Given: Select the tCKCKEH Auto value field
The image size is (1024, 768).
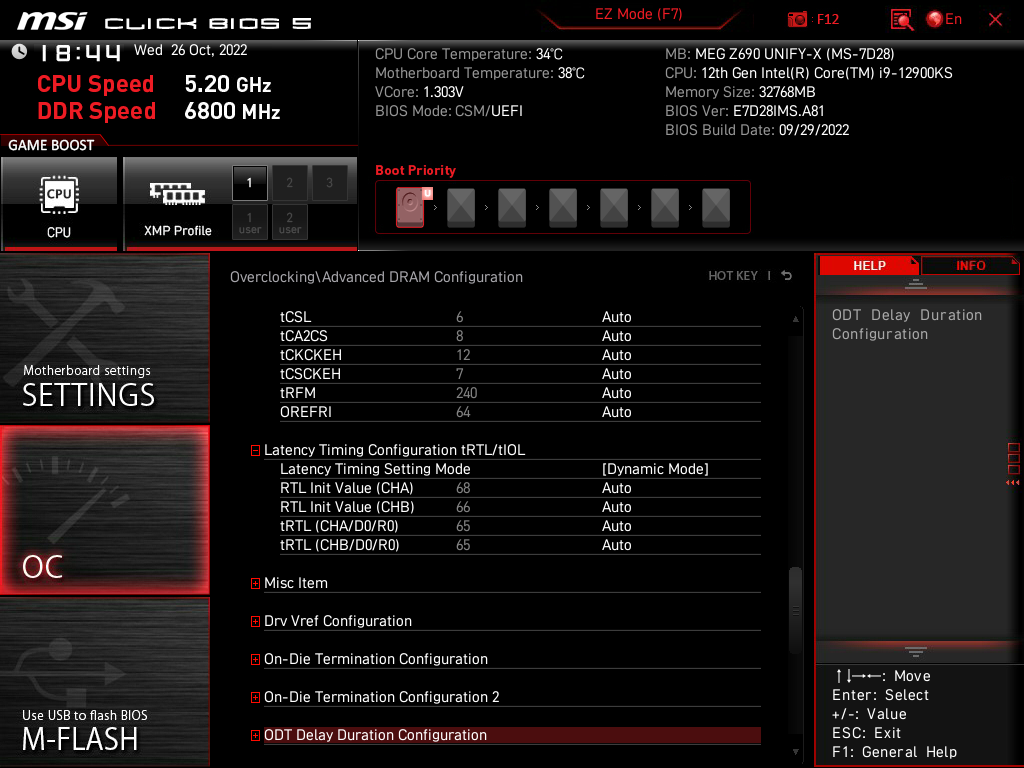Looking at the screenshot, I should click(616, 355).
